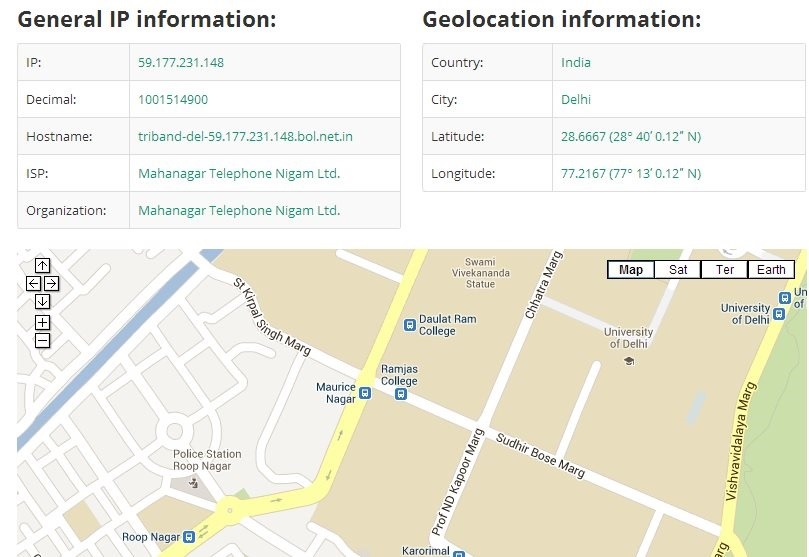Click the Karorimal bus stop icon

[x=459, y=553]
